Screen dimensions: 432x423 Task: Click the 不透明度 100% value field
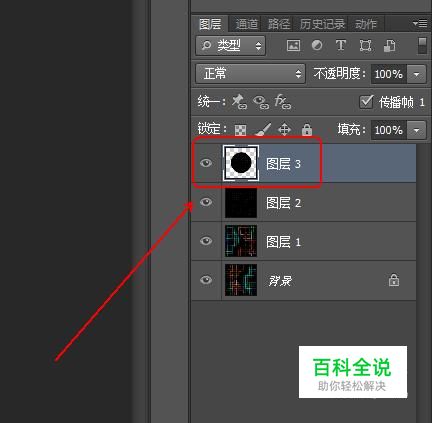pyautogui.click(x=389, y=74)
